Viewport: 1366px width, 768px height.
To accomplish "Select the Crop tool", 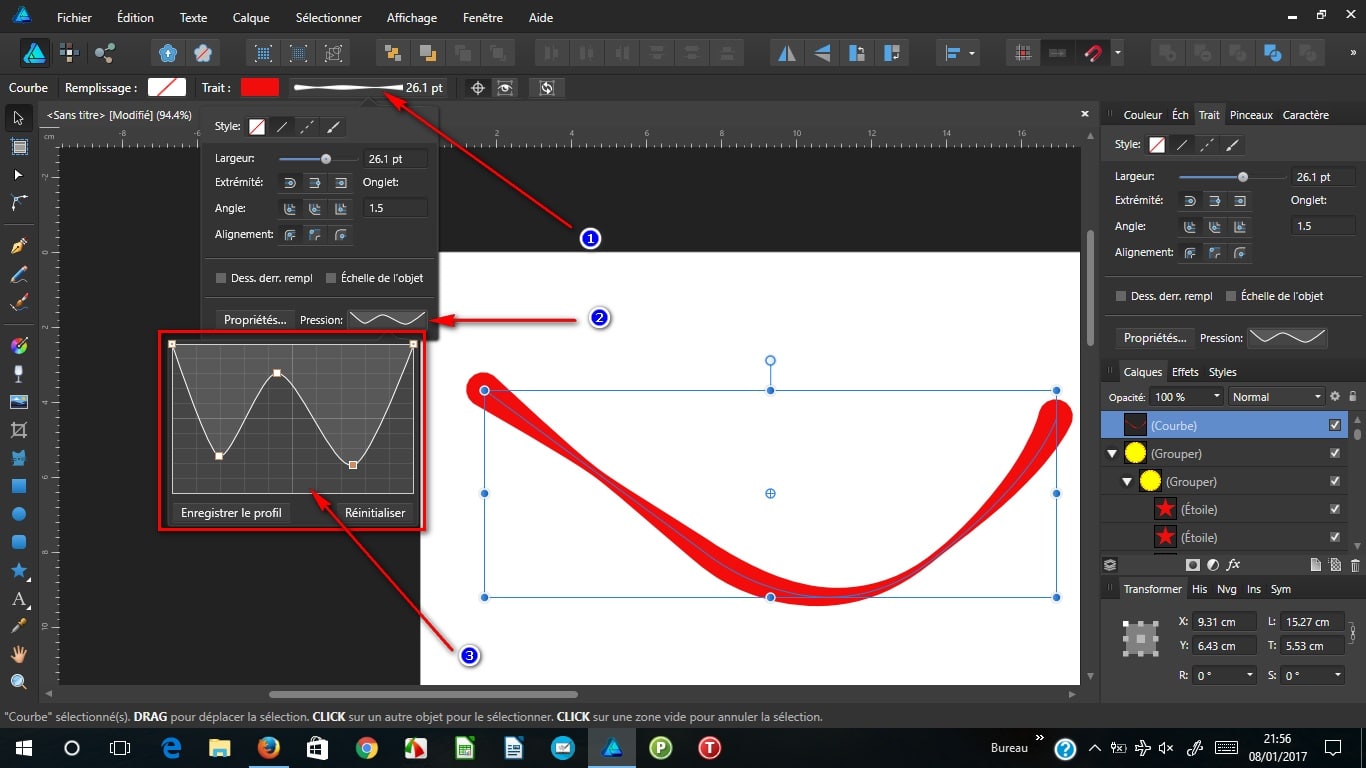I will 18,430.
